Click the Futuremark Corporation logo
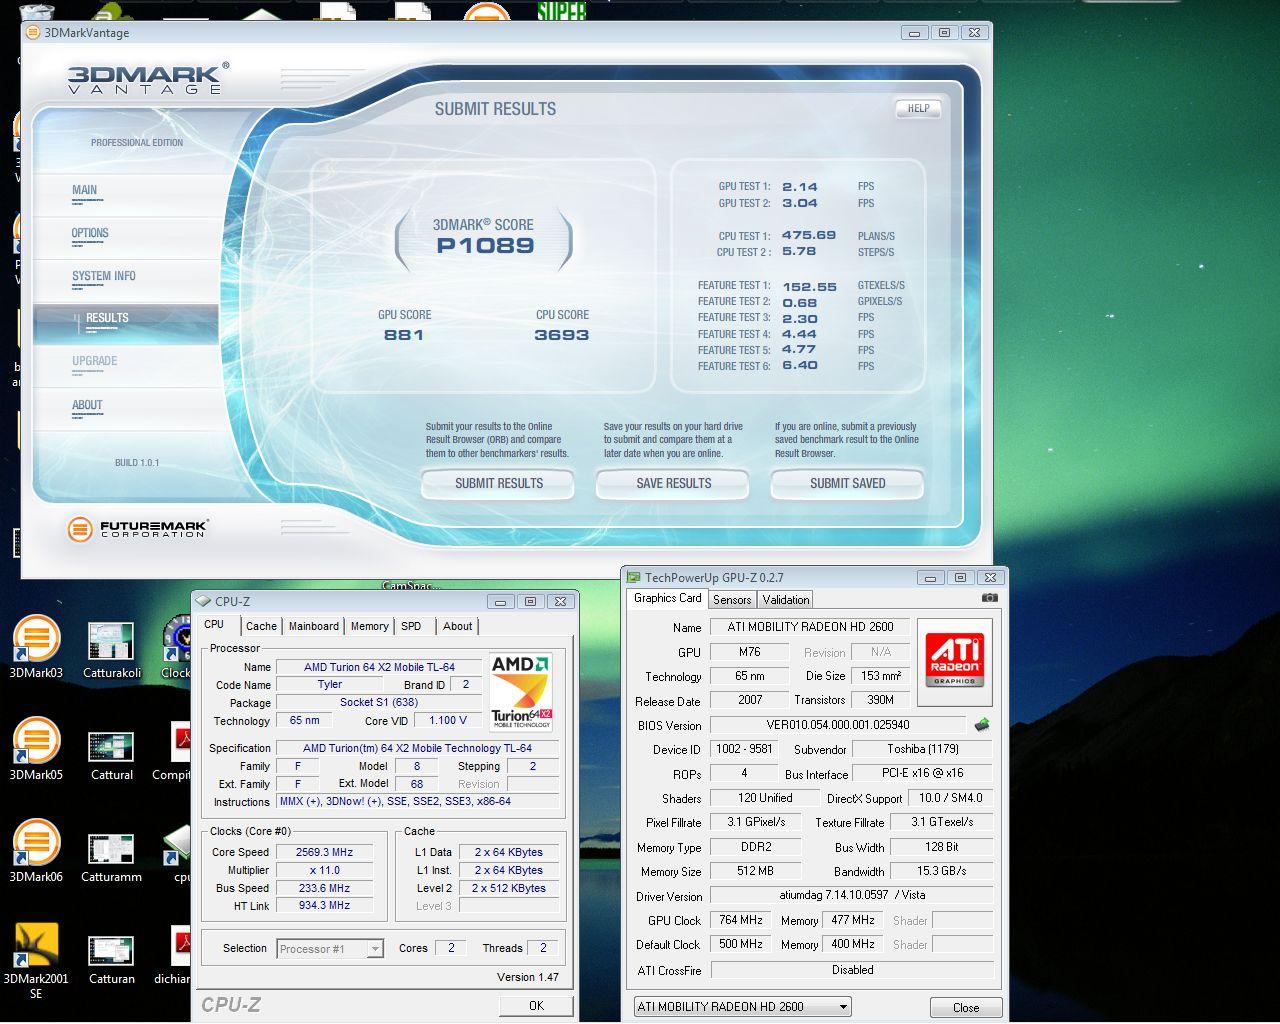The height and width of the screenshot is (1024, 1280). pos(137,528)
